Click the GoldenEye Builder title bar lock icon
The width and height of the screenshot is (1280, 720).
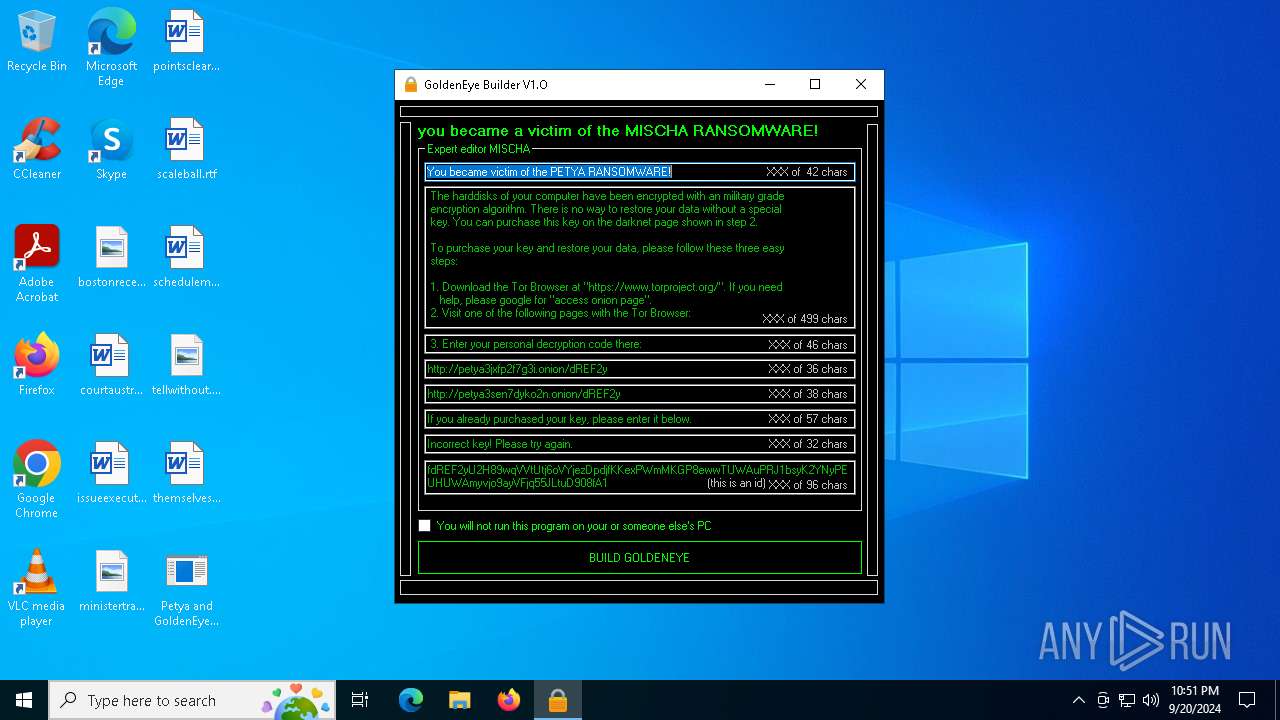pyautogui.click(x=410, y=85)
